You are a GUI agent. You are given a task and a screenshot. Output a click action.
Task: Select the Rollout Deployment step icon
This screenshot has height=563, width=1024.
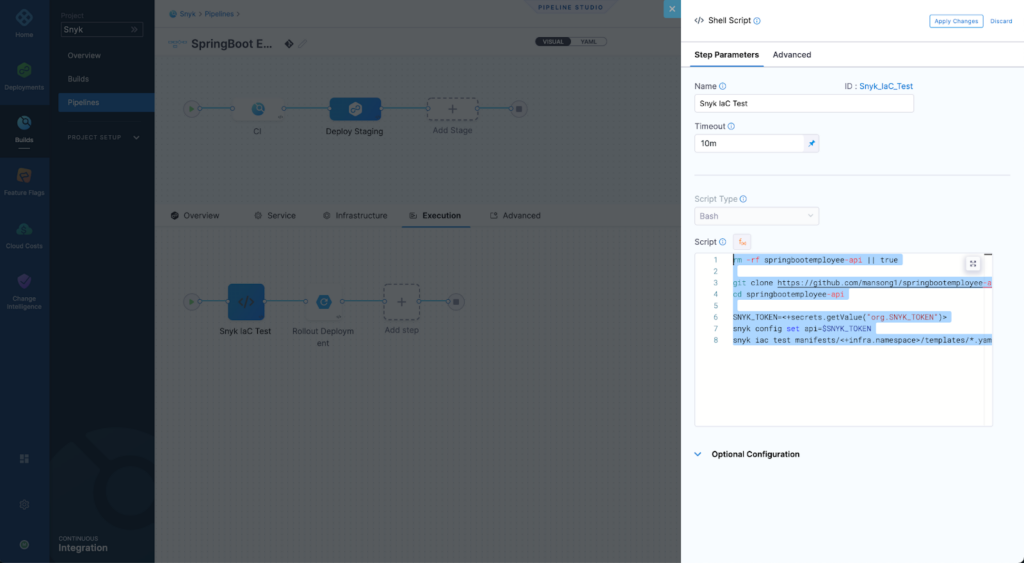click(x=323, y=302)
